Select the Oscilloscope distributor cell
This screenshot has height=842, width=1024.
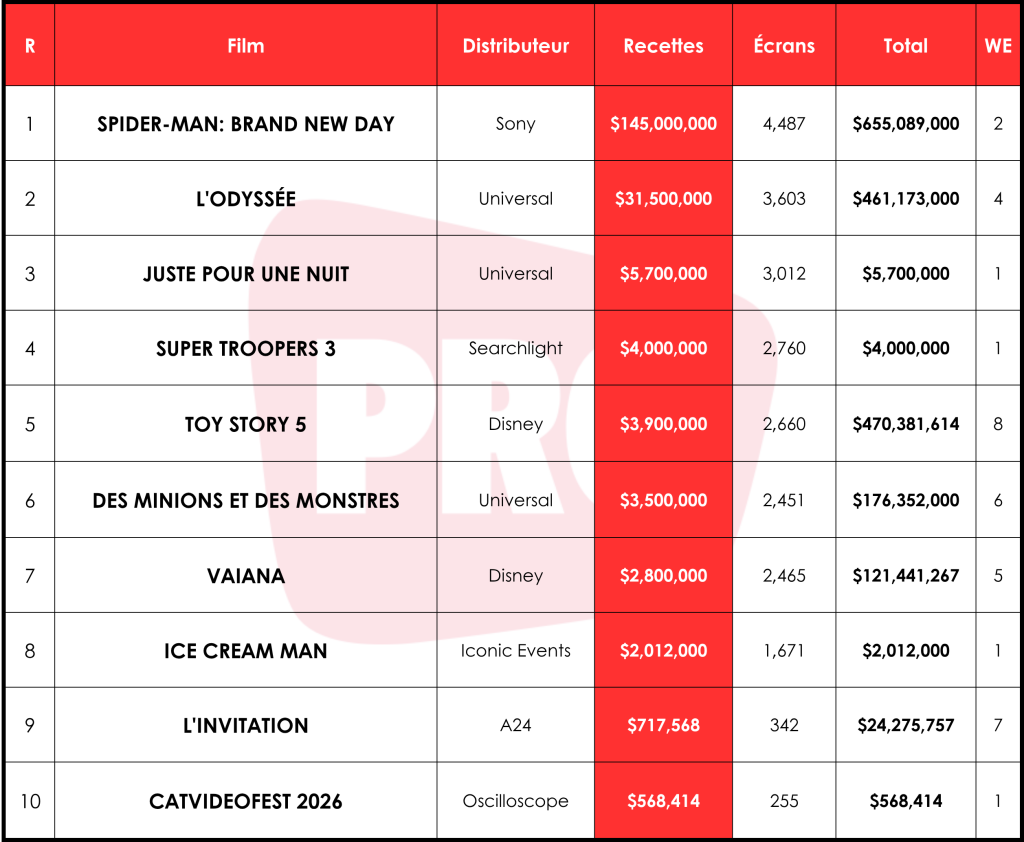[x=515, y=801]
